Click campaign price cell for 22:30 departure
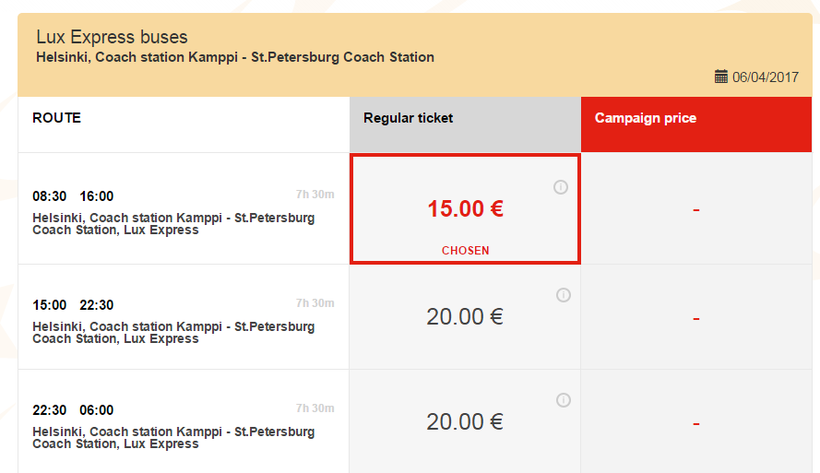 tap(696, 423)
